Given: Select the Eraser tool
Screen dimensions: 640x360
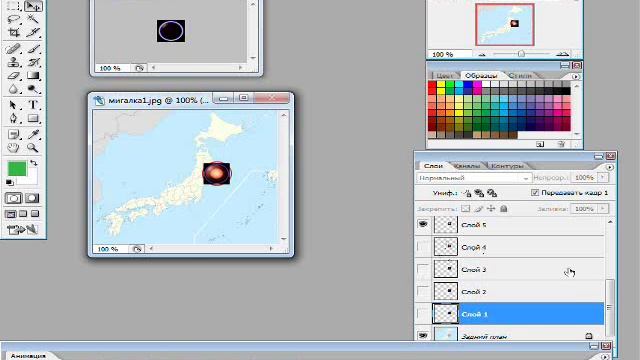Looking at the screenshot, I should [13, 76].
